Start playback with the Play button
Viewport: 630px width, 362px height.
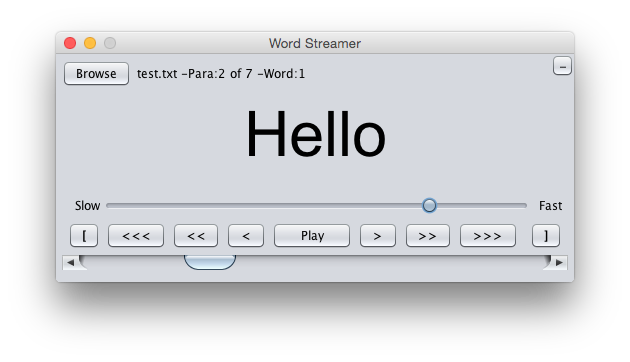pos(312,235)
